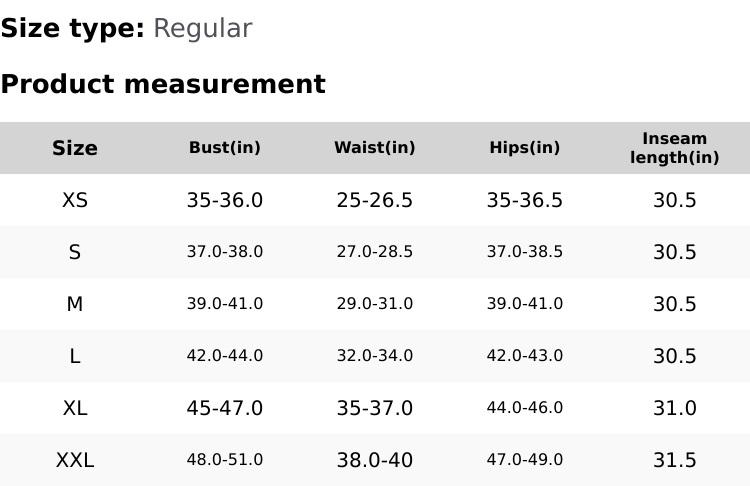Click the Inseam length(in) column header
750x486 pixels.
[675, 148]
